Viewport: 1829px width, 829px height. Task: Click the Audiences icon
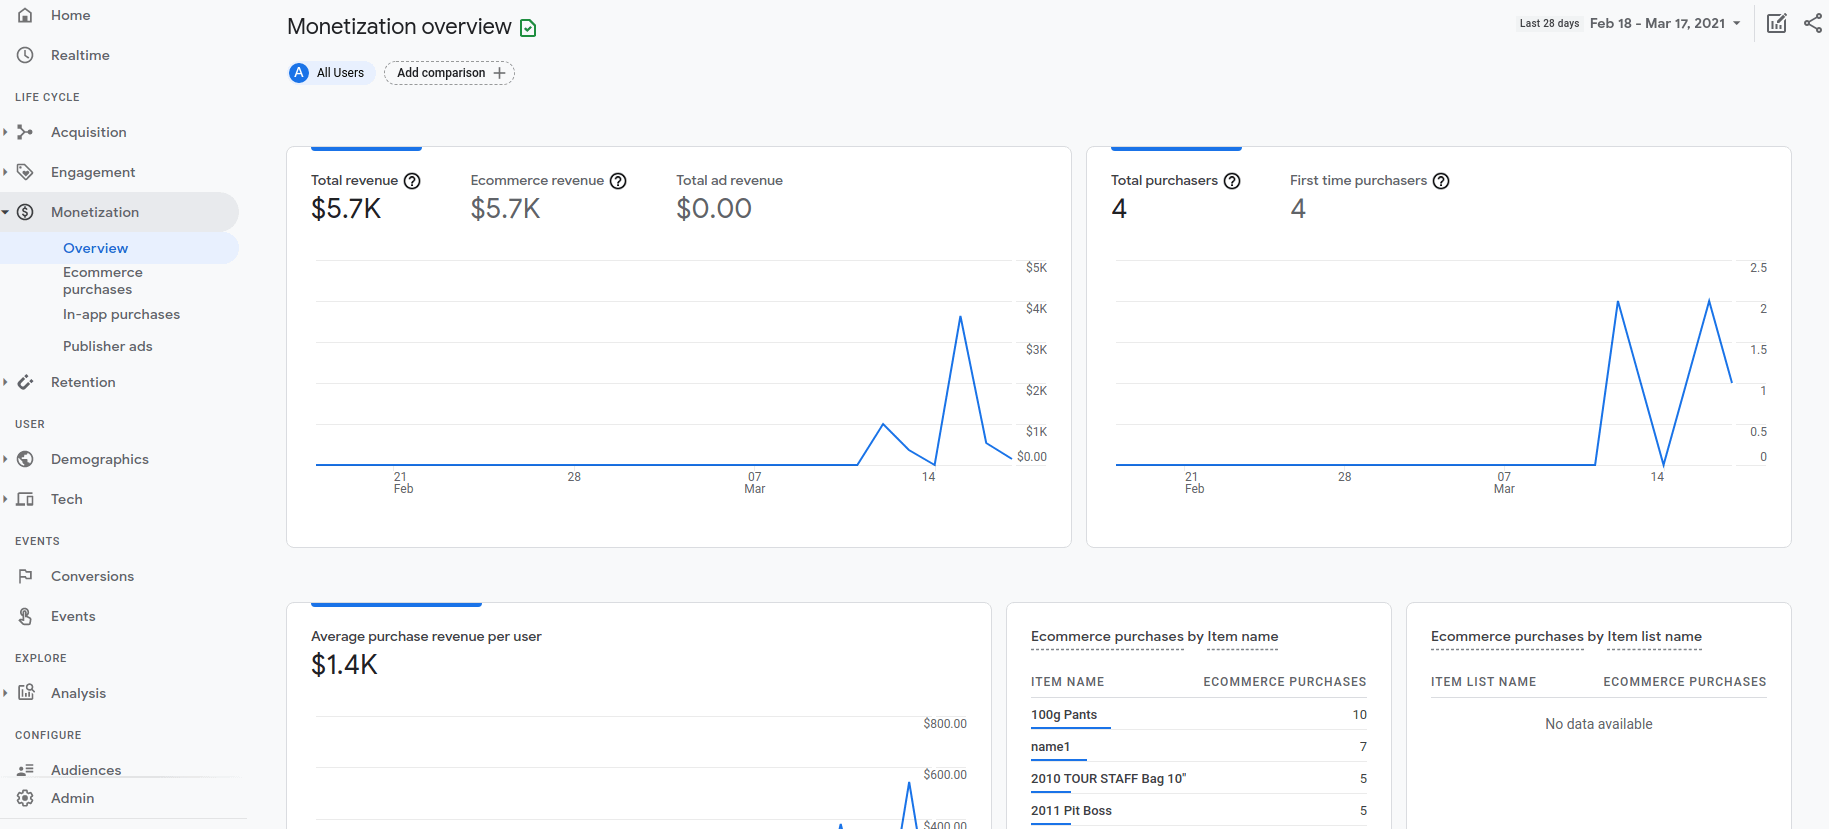(x=25, y=769)
